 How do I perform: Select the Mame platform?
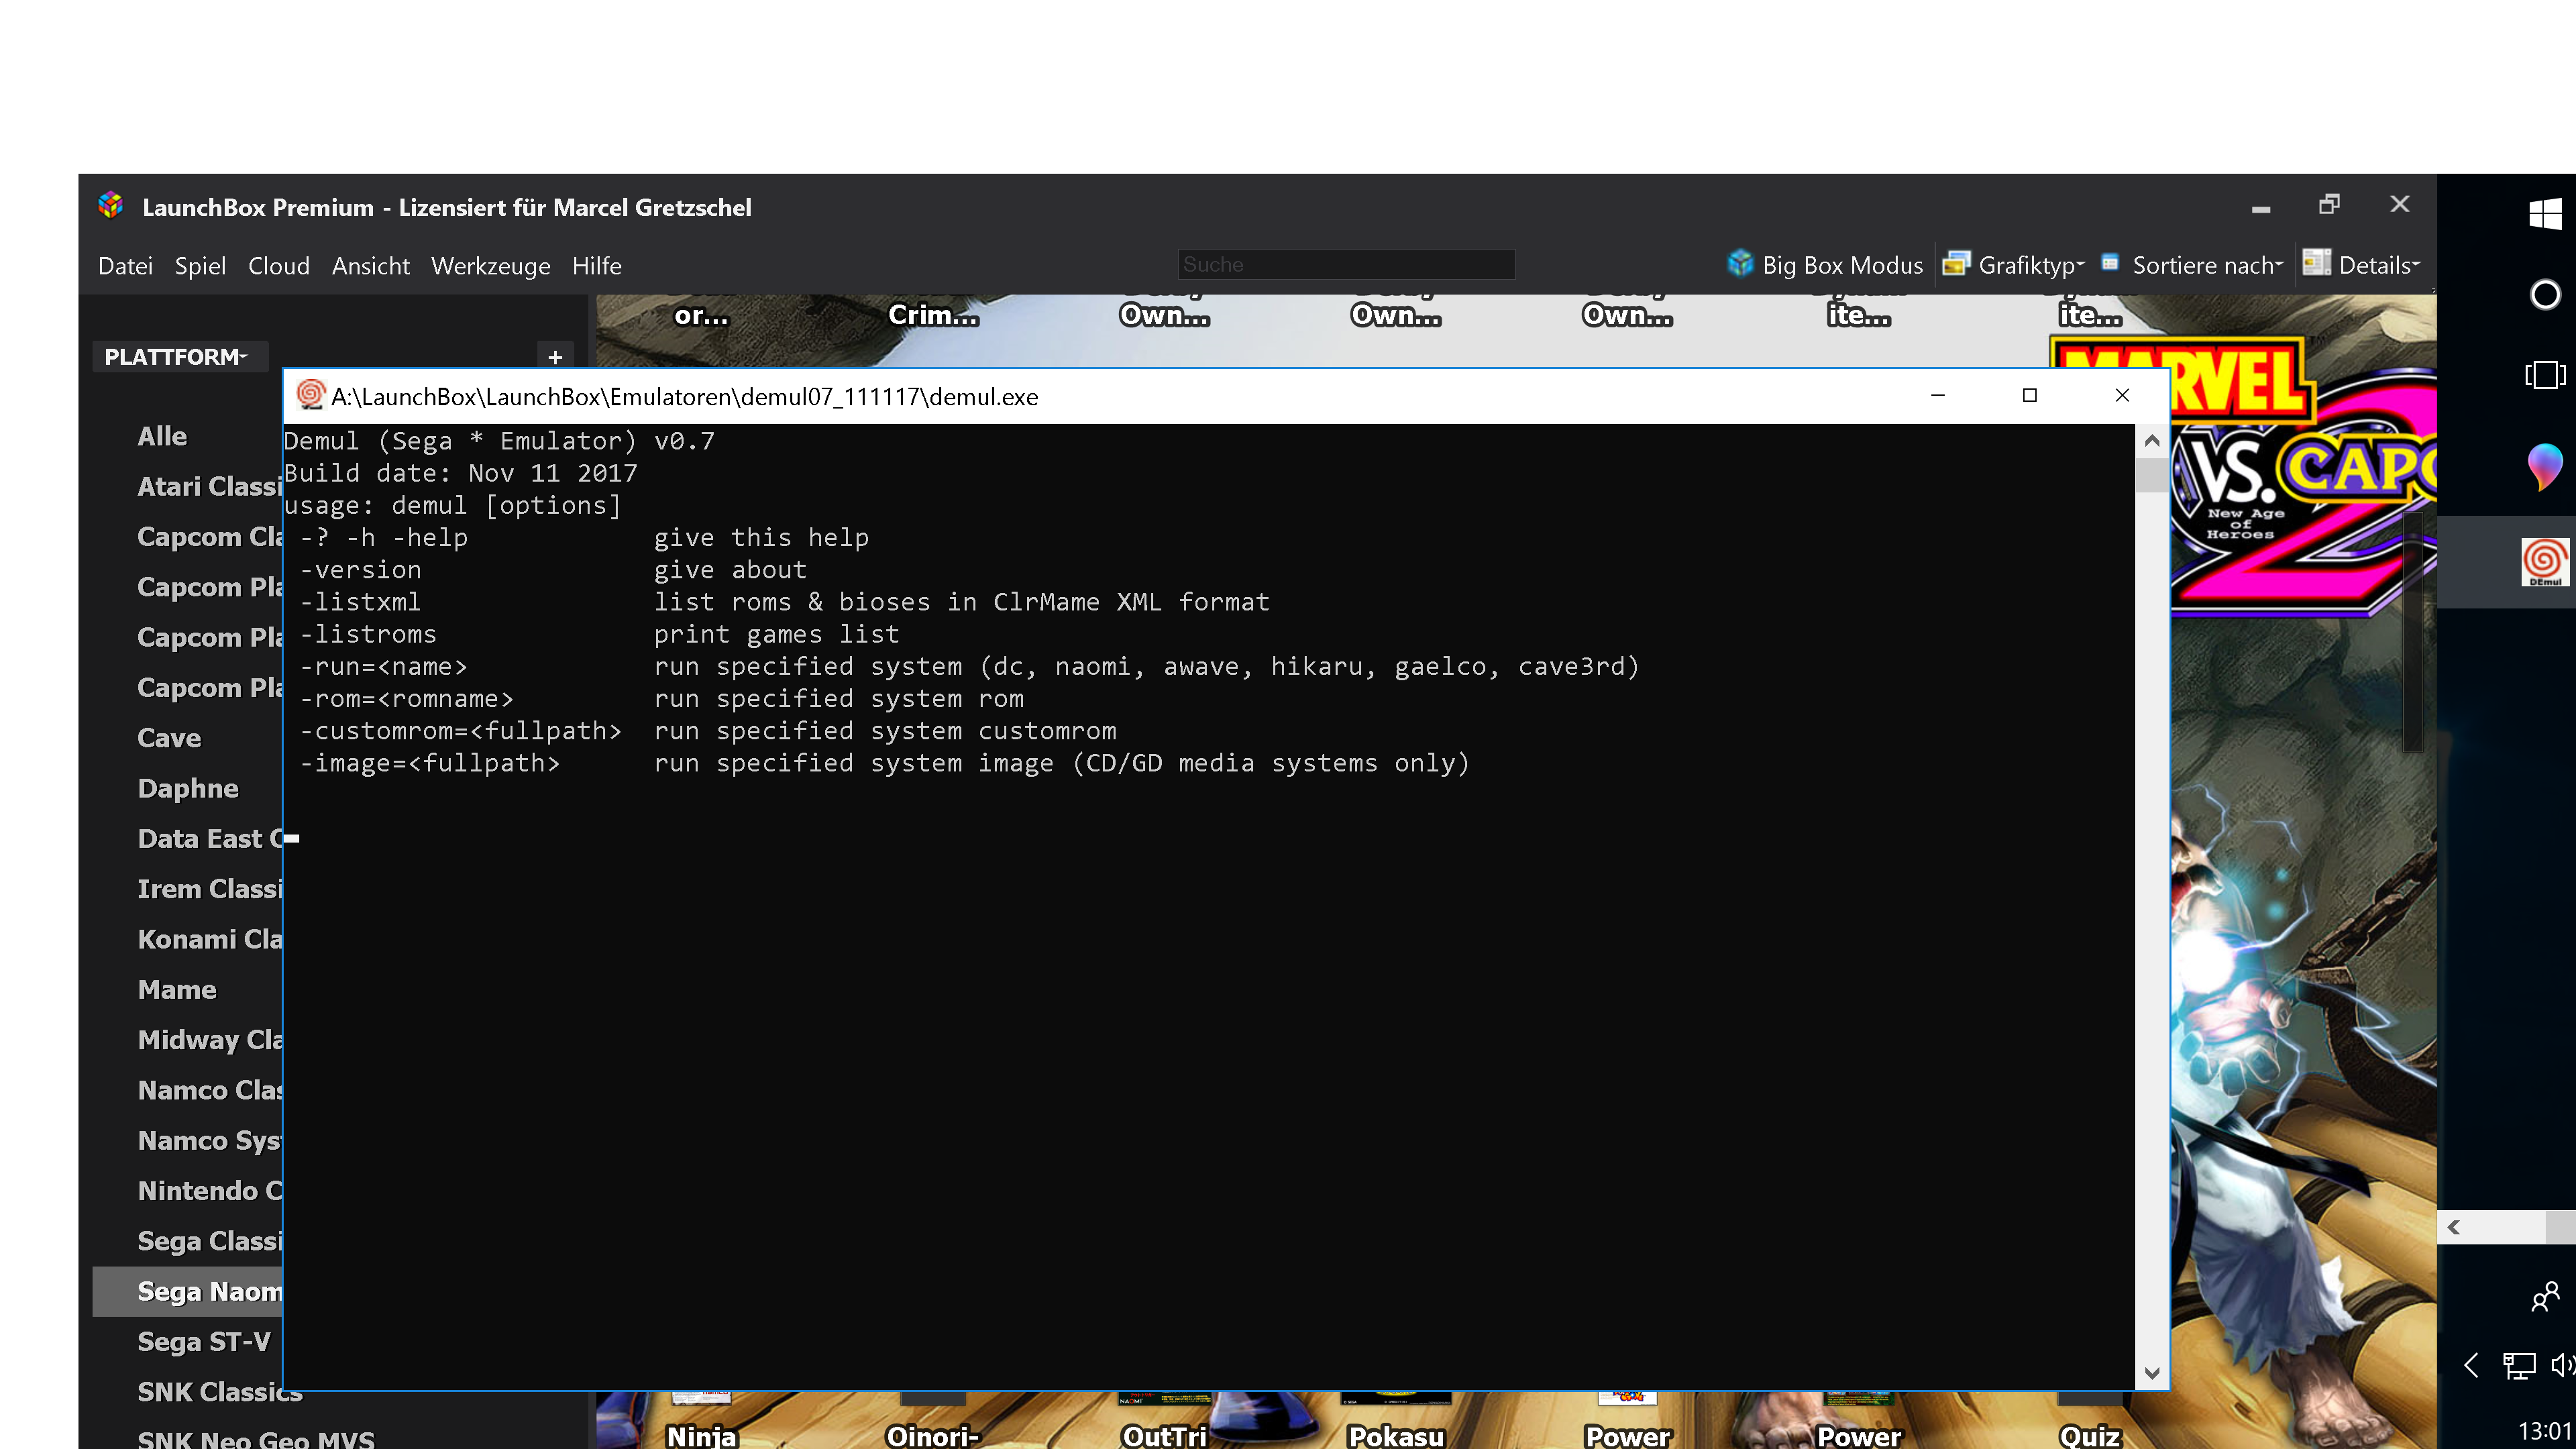point(177,990)
